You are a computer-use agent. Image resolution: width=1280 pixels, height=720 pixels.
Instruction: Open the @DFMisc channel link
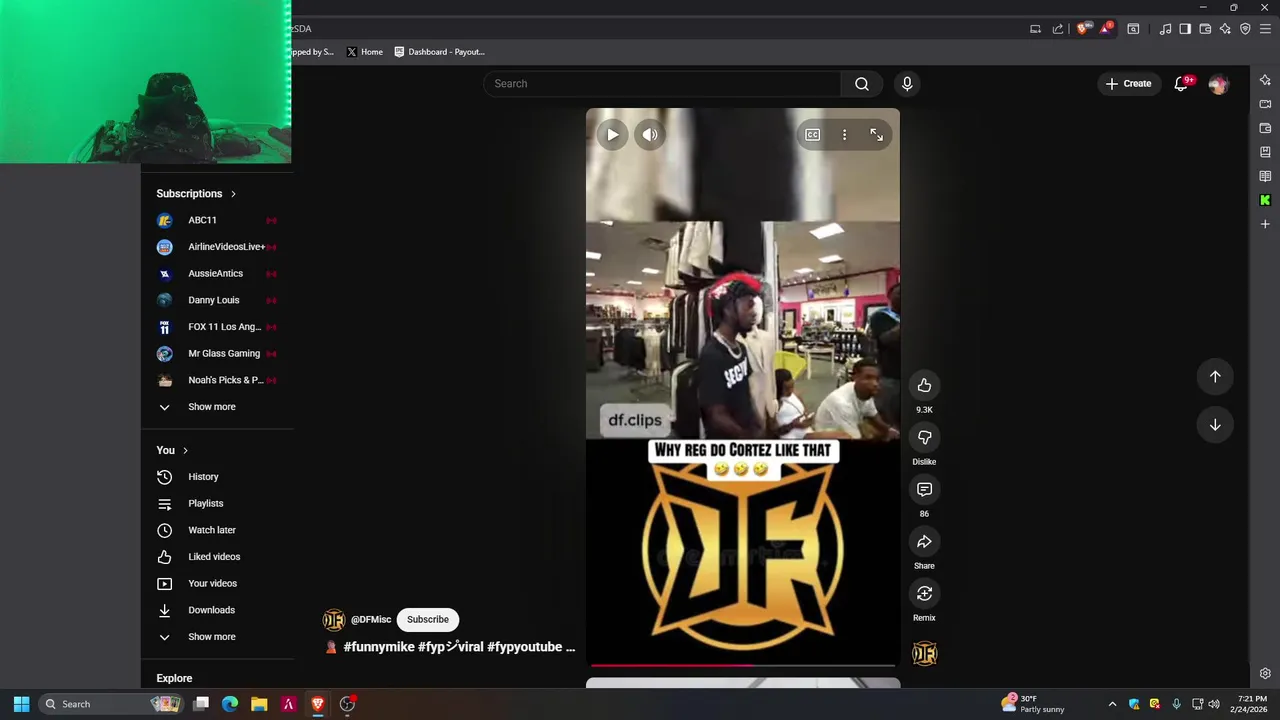[x=371, y=620]
